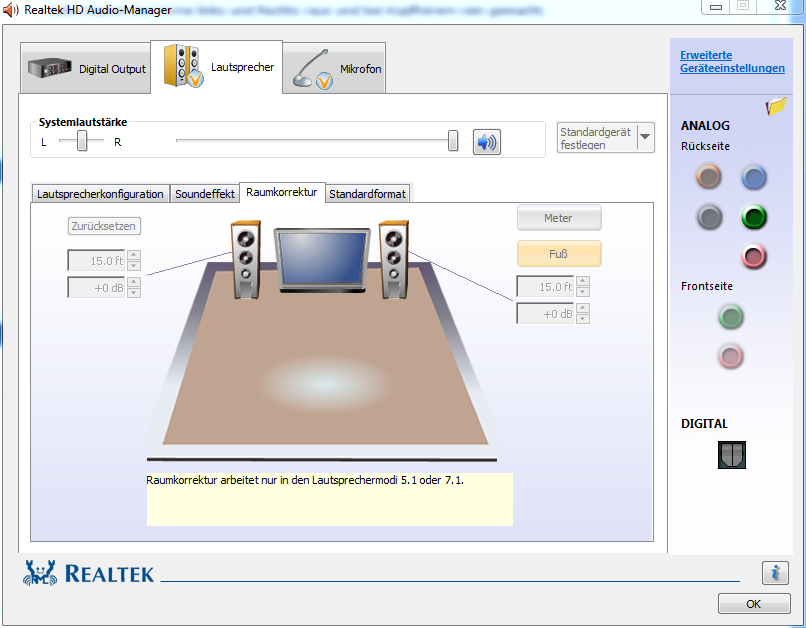Image resolution: width=806 pixels, height=628 pixels.
Task: Mute the system volume with speaker icon
Action: click(x=486, y=142)
